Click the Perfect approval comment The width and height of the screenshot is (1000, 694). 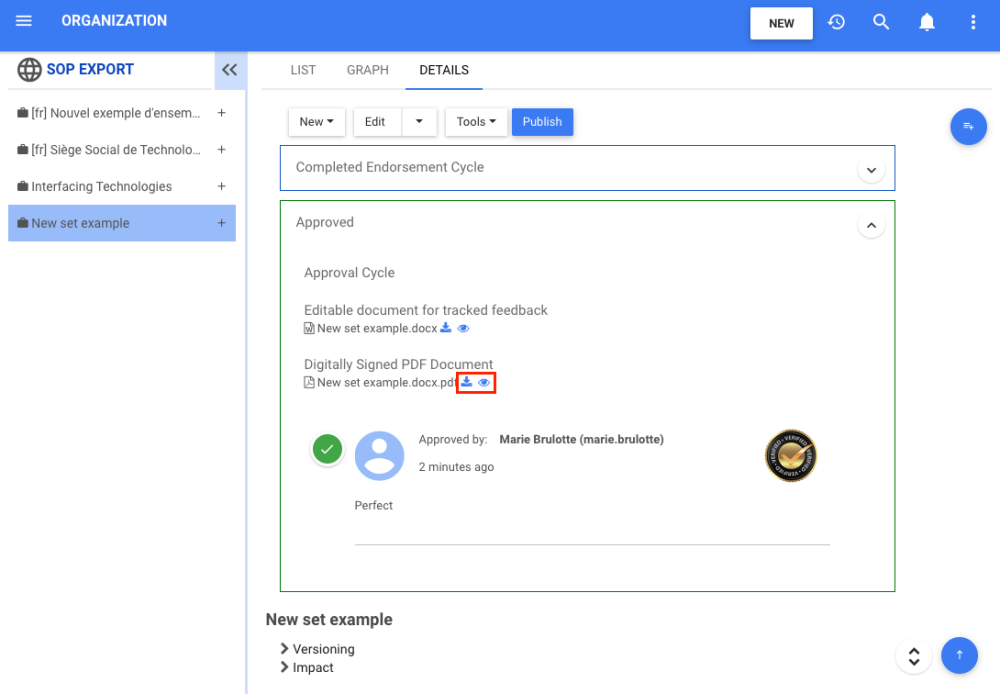[374, 505]
